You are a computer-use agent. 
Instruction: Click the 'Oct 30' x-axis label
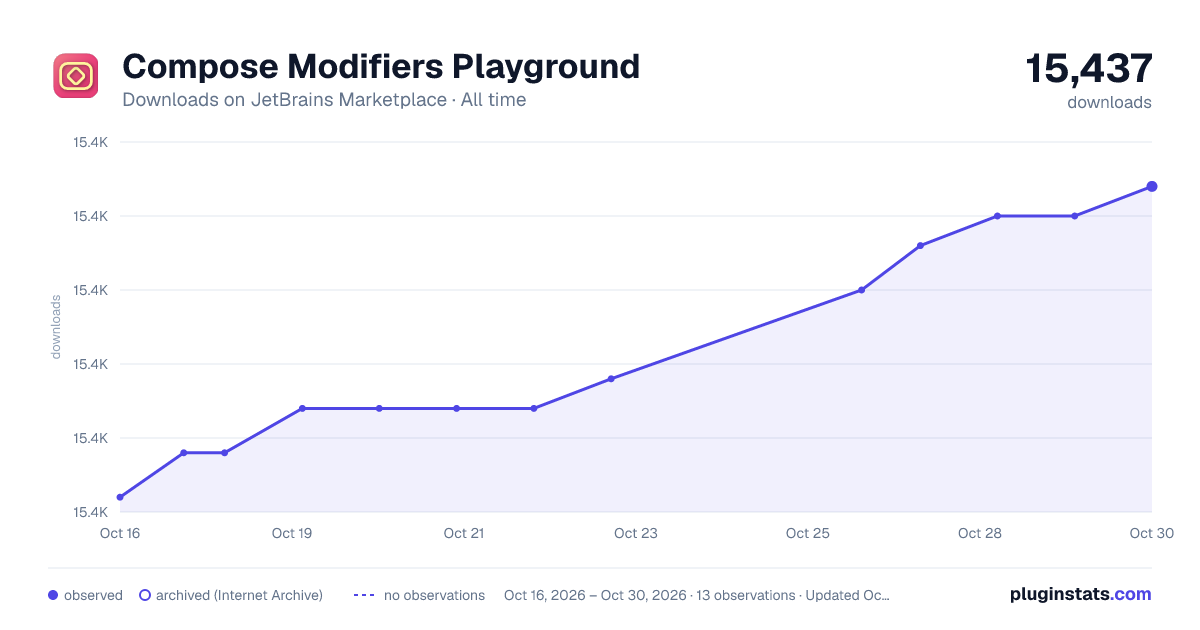pyautogui.click(x=1151, y=533)
